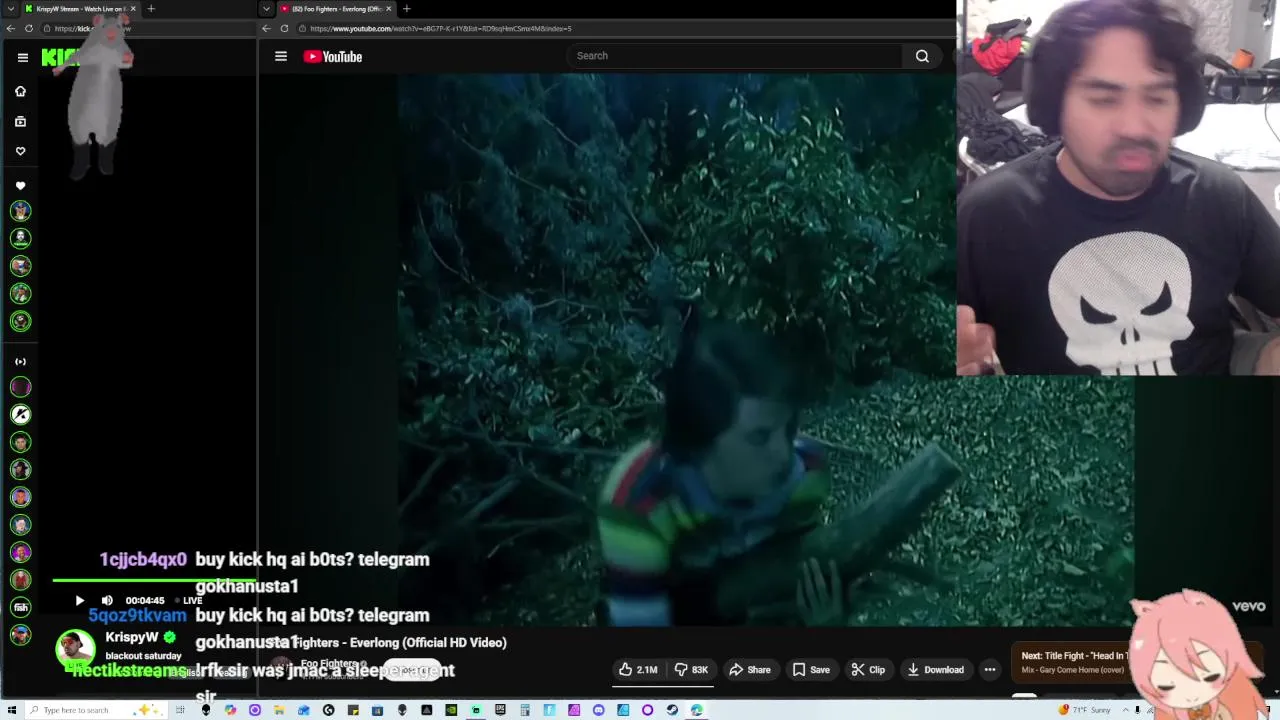This screenshot has height=720, width=1280.
Task: Reload the YouTube page
Action: [x=285, y=29]
